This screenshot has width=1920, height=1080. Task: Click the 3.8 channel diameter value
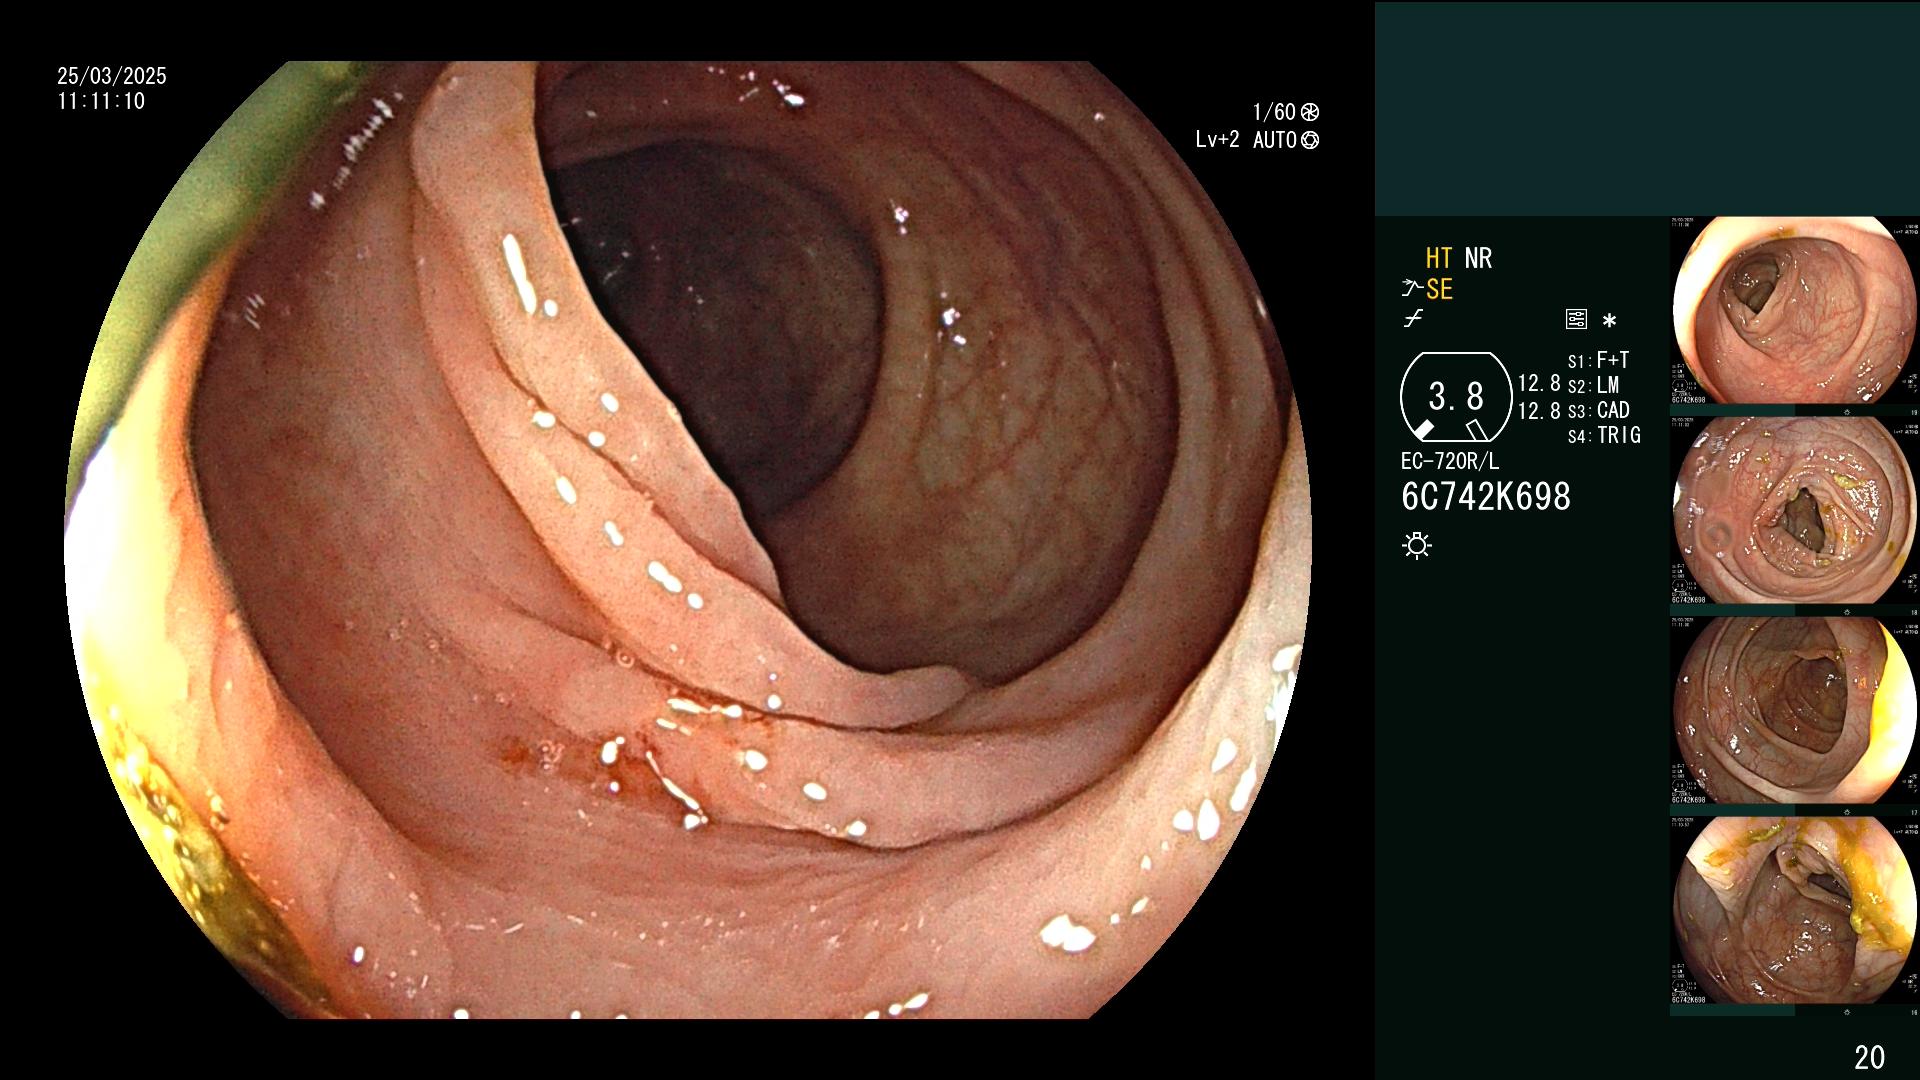pyautogui.click(x=1456, y=396)
